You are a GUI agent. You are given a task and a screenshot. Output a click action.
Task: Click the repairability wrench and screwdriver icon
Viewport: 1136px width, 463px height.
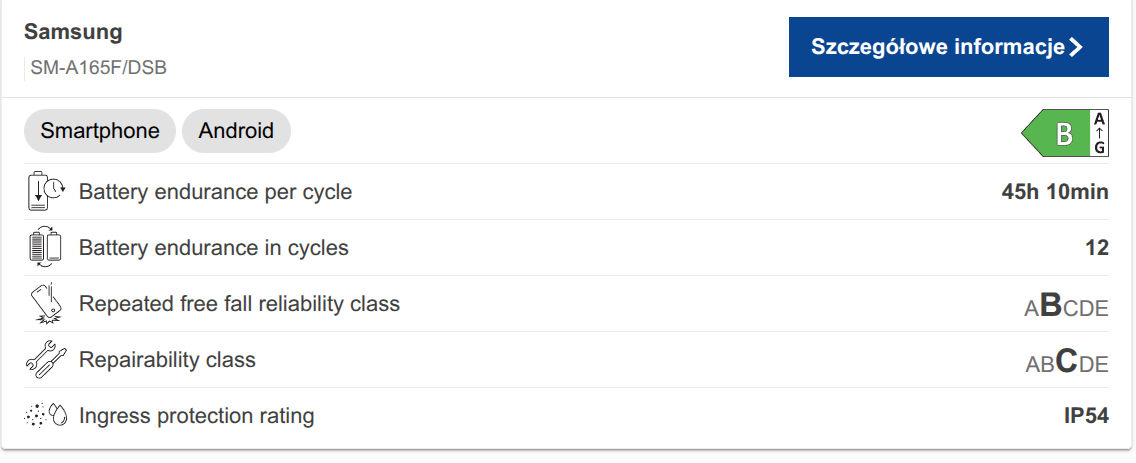click(45, 359)
